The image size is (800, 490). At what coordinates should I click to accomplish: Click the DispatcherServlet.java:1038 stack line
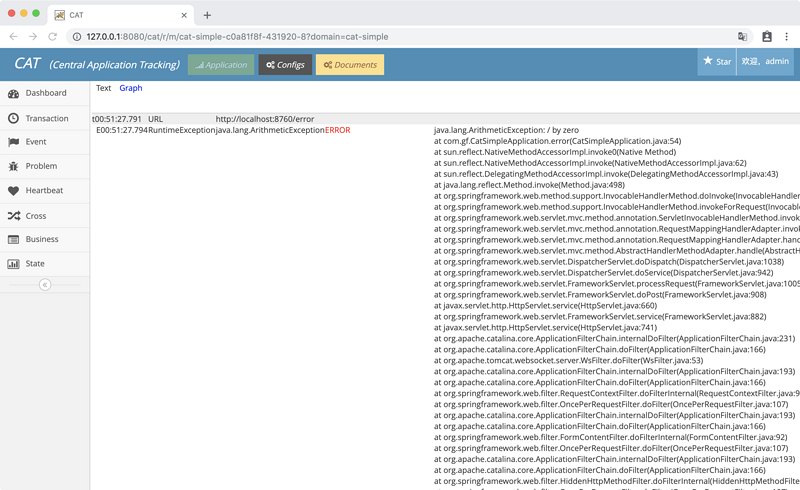(609, 262)
